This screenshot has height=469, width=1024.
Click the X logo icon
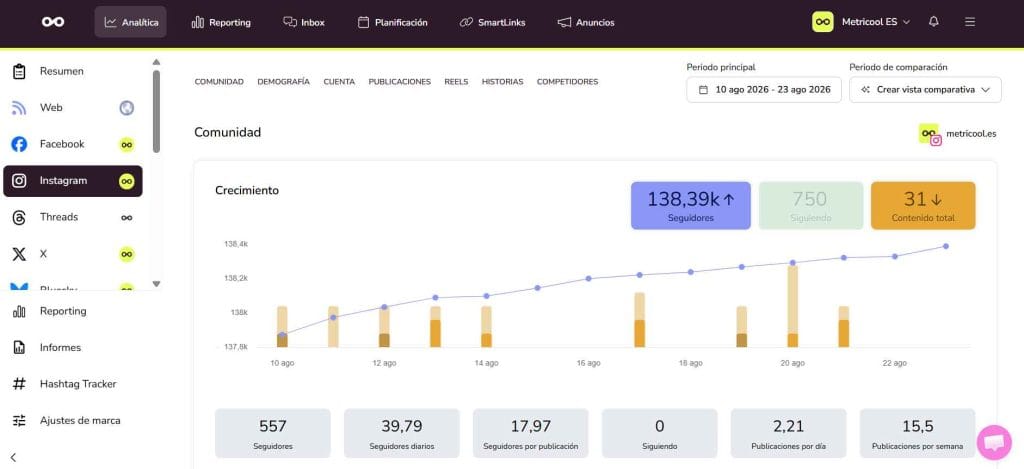point(20,254)
